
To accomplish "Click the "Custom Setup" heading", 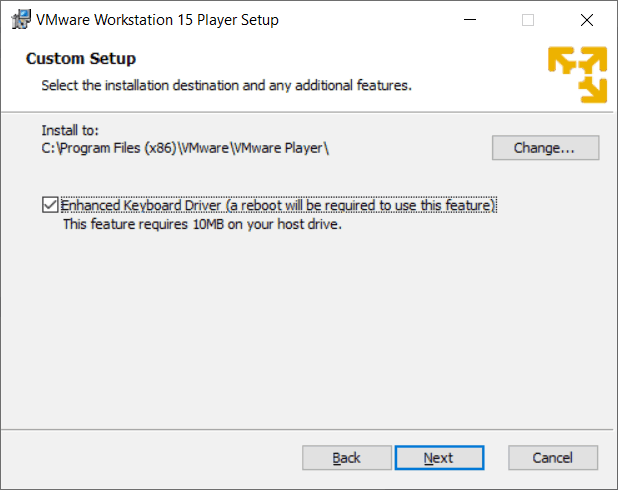I will 81,59.
